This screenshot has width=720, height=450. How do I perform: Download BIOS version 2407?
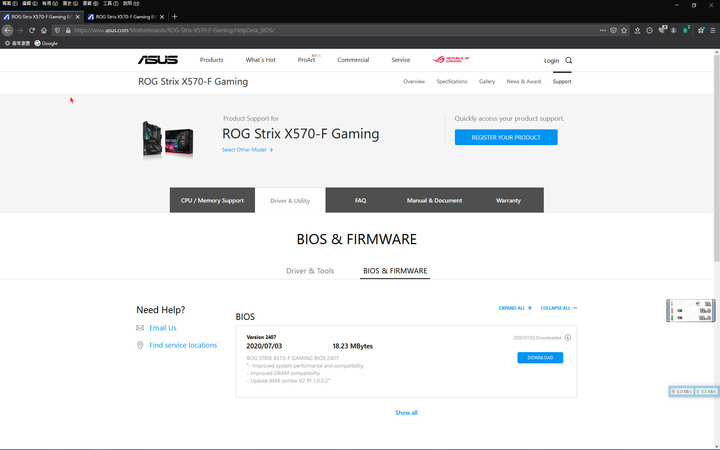540,358
